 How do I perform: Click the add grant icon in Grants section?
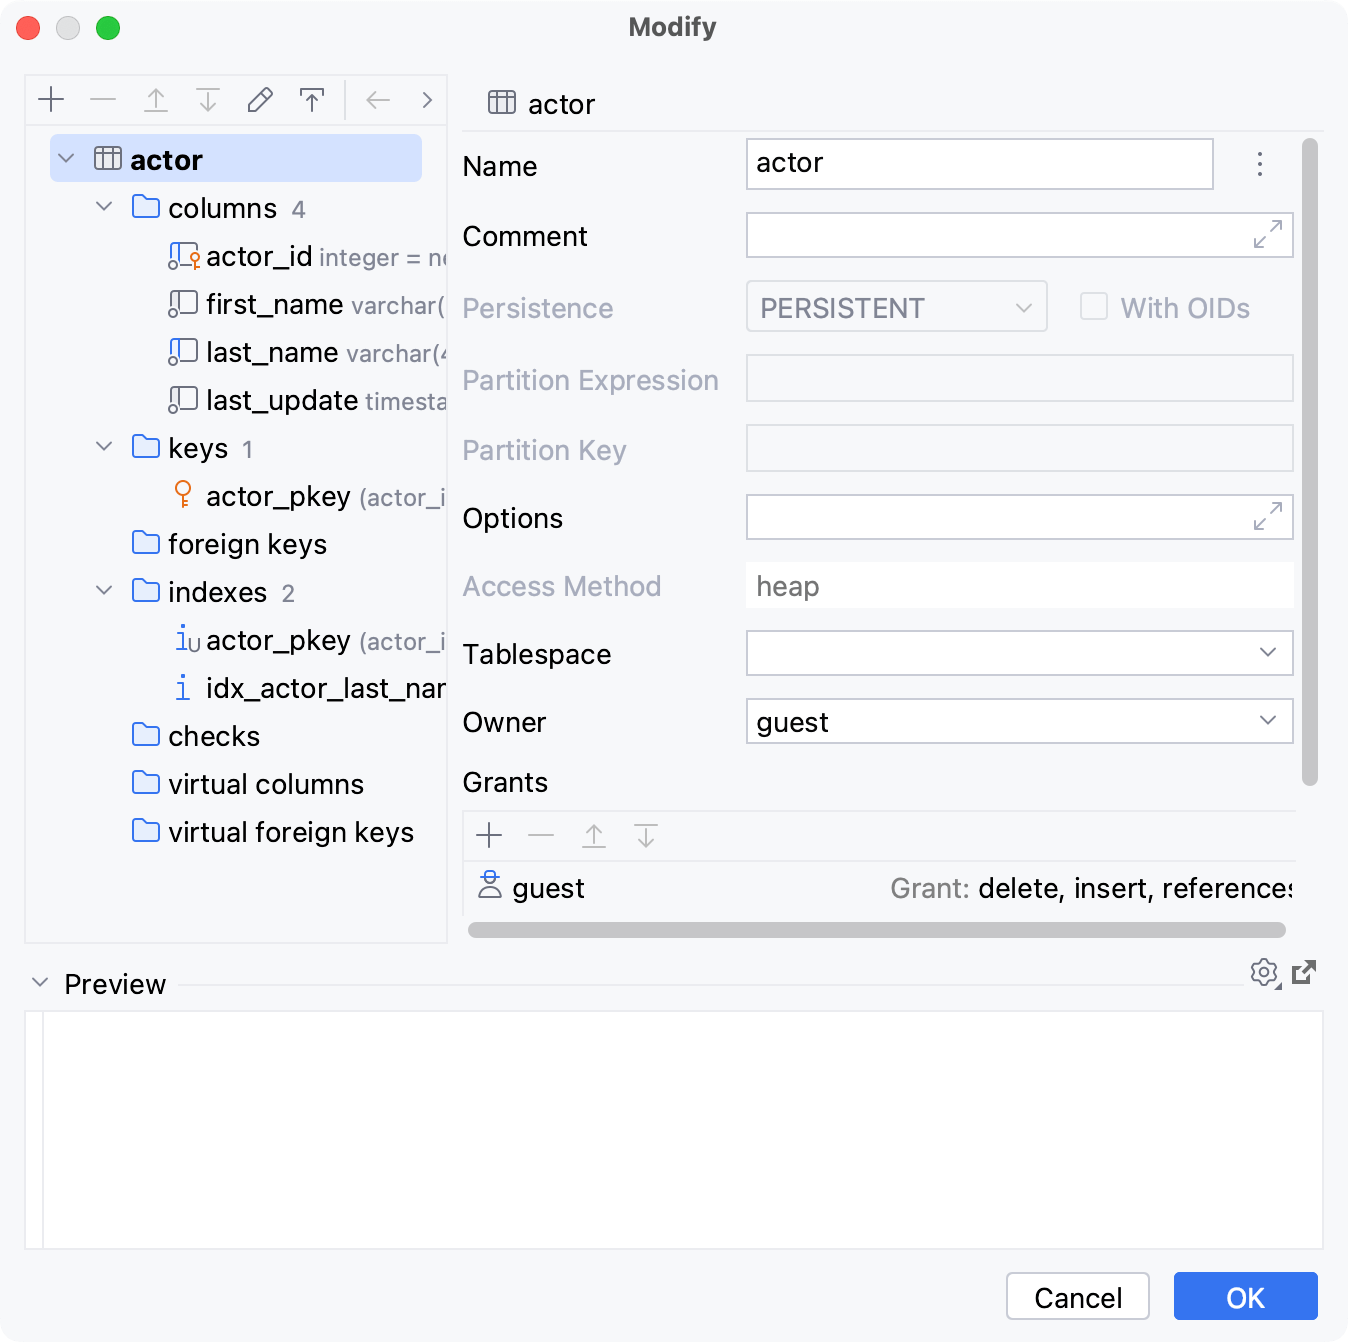pos(489,835)
